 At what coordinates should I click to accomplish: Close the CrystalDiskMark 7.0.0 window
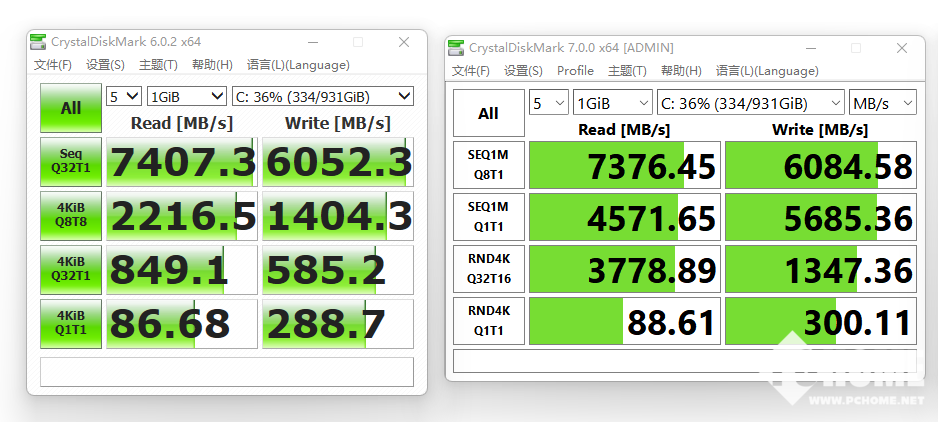pos(902,48)
